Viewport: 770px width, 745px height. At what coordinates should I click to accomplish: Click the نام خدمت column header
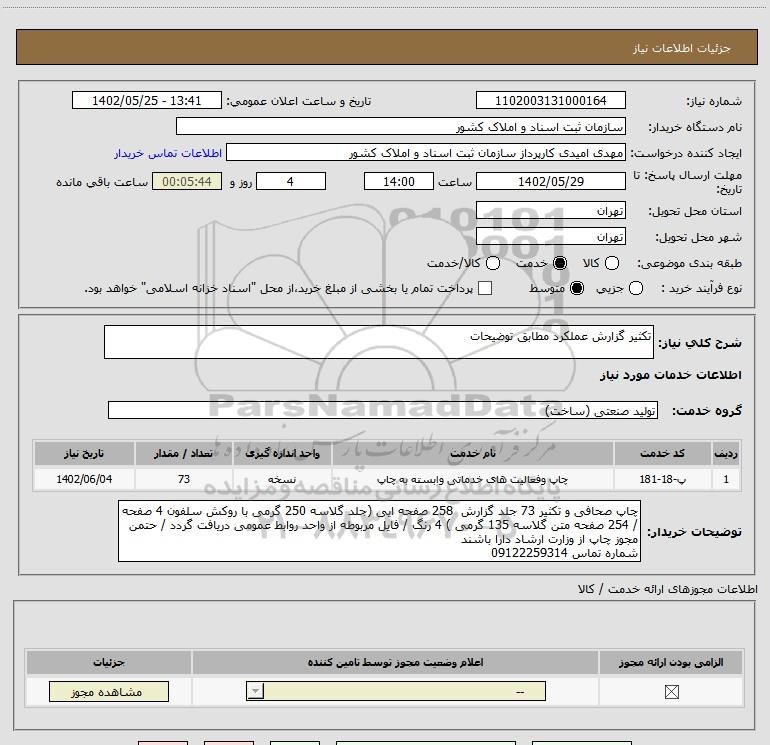tap(473, 453)
